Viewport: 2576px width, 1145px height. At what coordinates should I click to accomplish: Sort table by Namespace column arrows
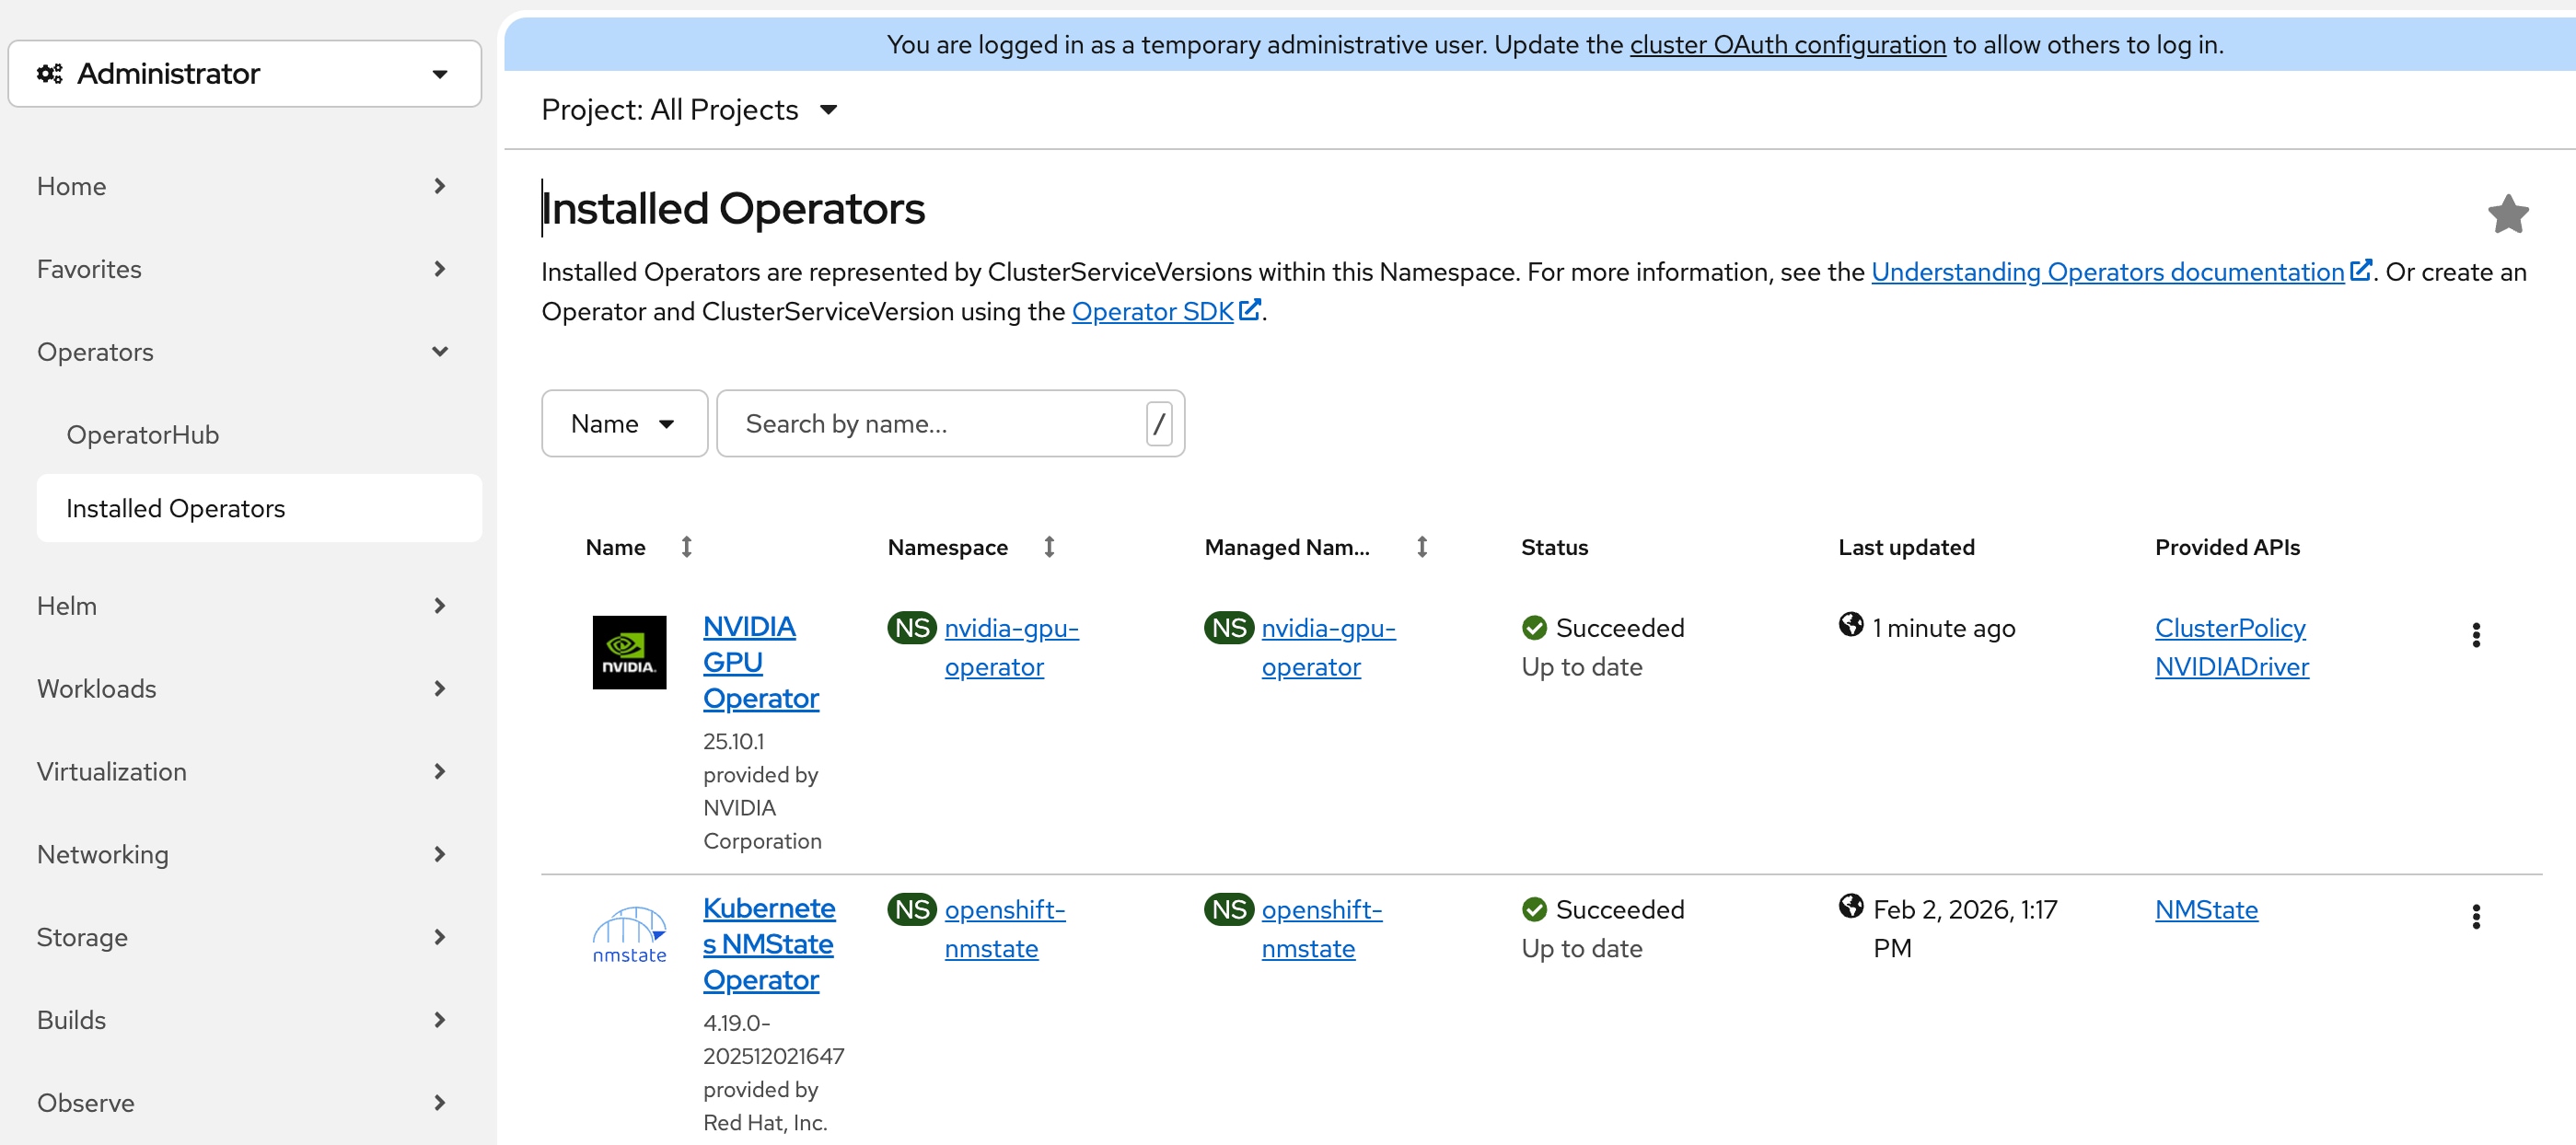(x=1049, y=547)
